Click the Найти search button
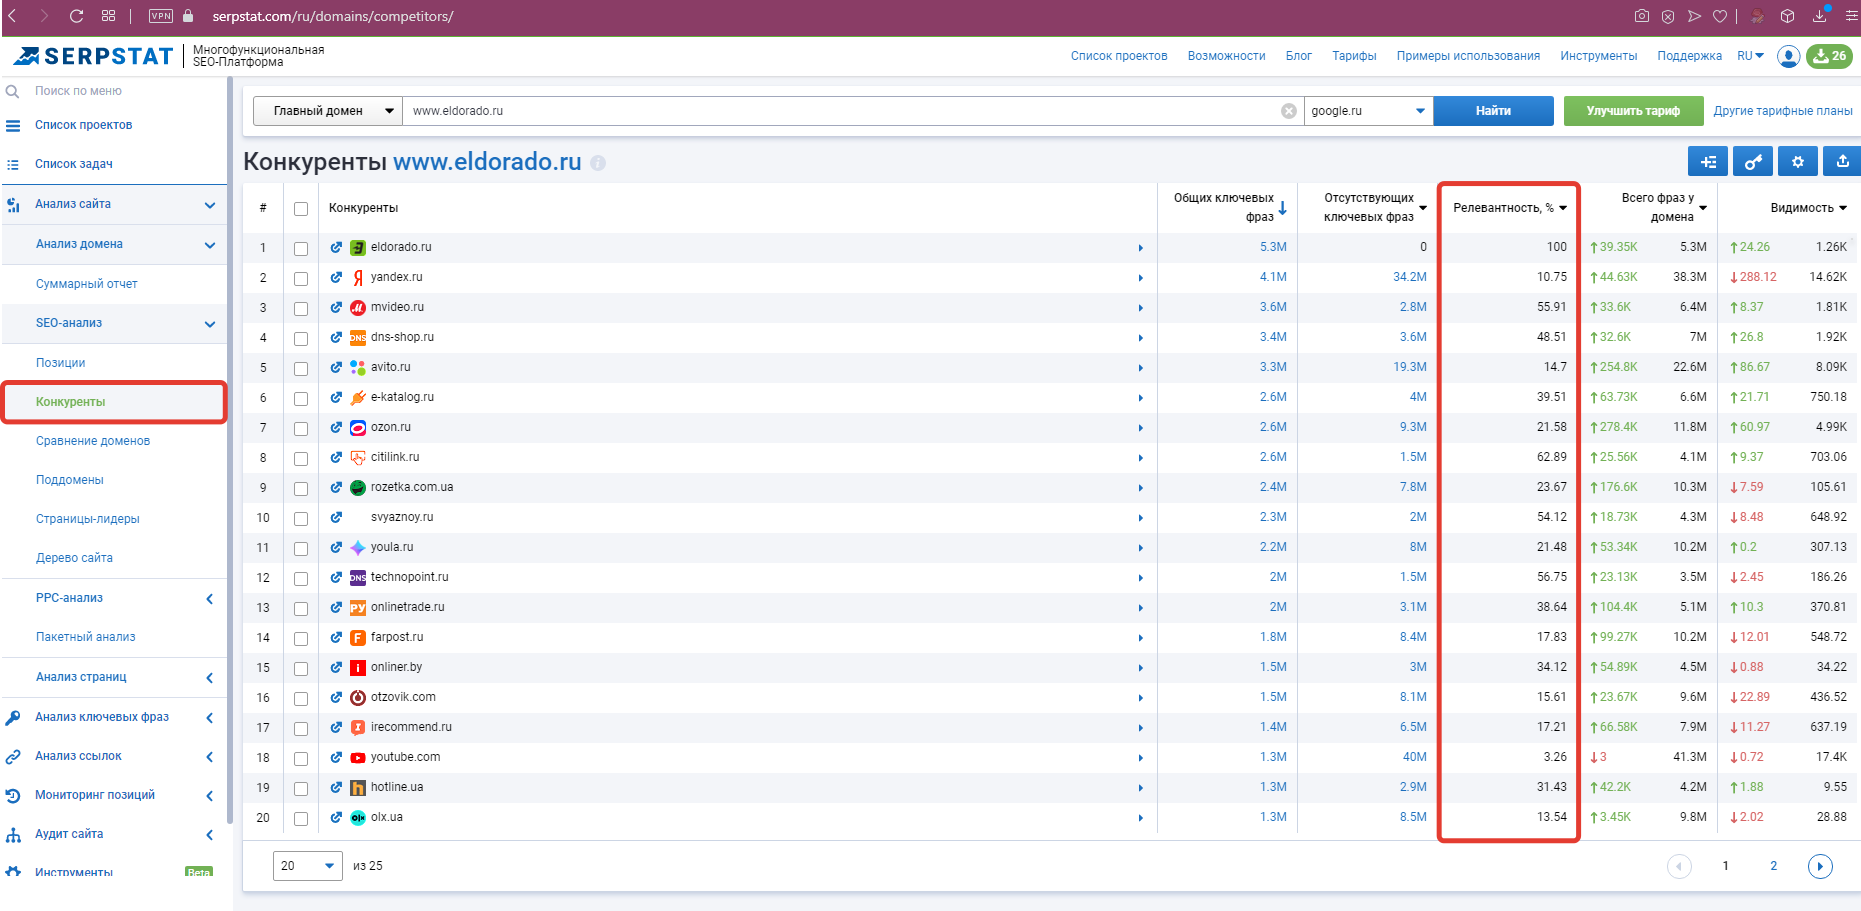This screenshot has width=1861, height=911. (1493, 111)
